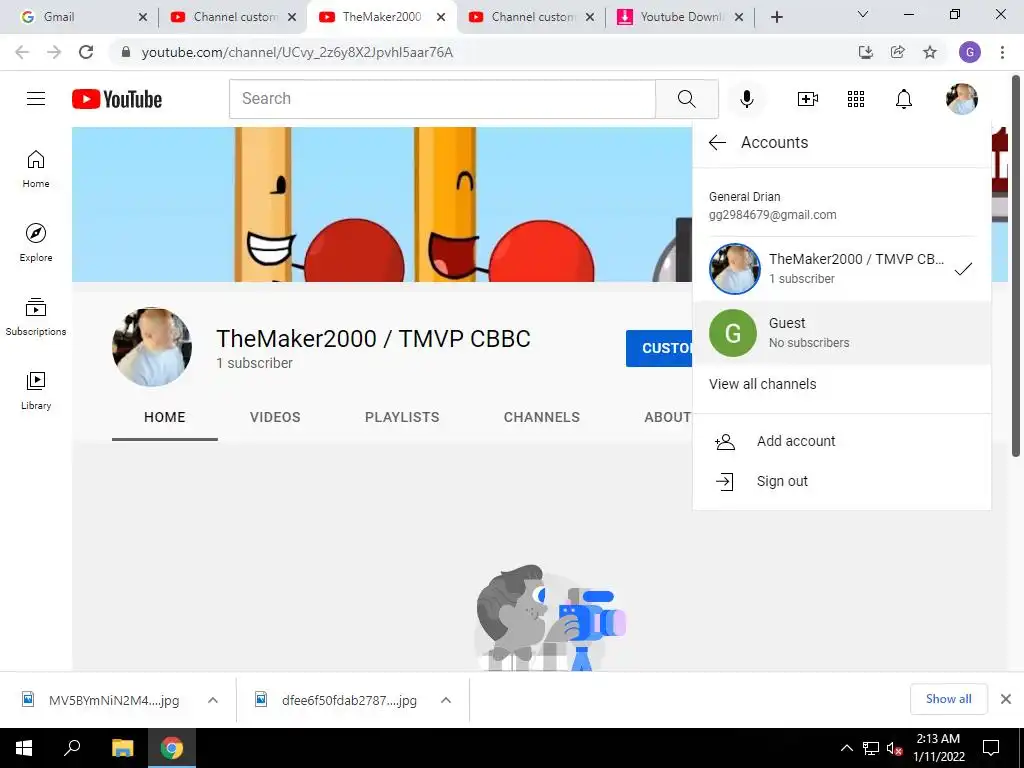Click the Chrome taskbar icon
Screen dimensions: 1024x768
[x=172, y=748]
